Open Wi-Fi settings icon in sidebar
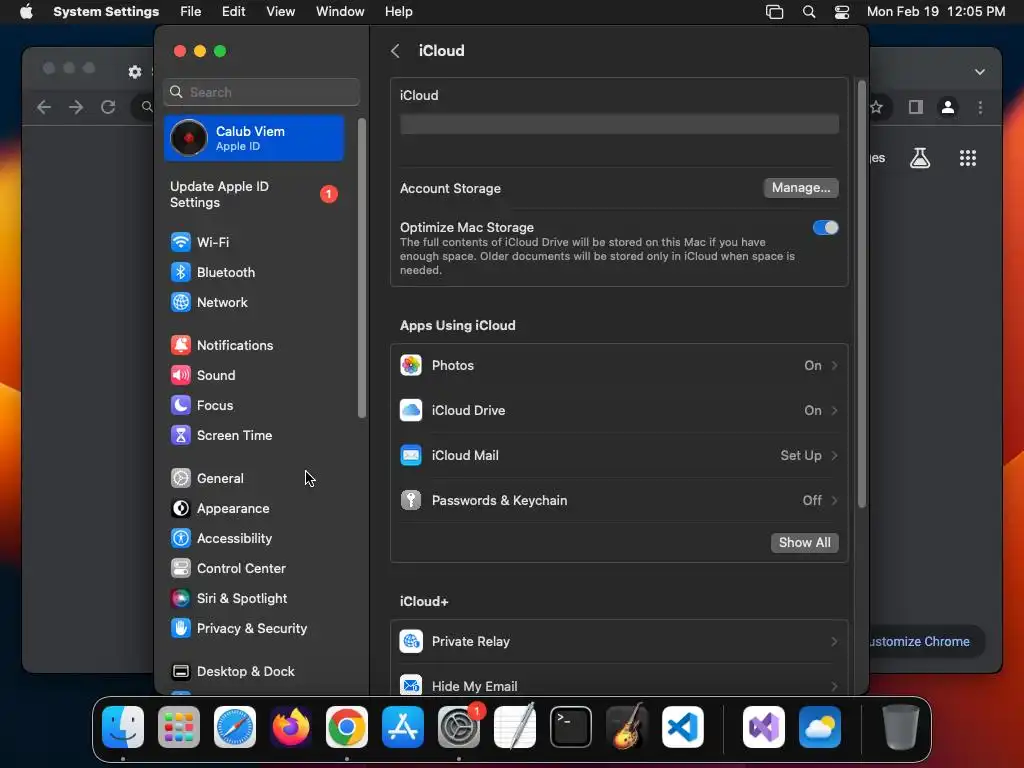Viewport: 1024px width, 768px height. [x=180, y=242]
